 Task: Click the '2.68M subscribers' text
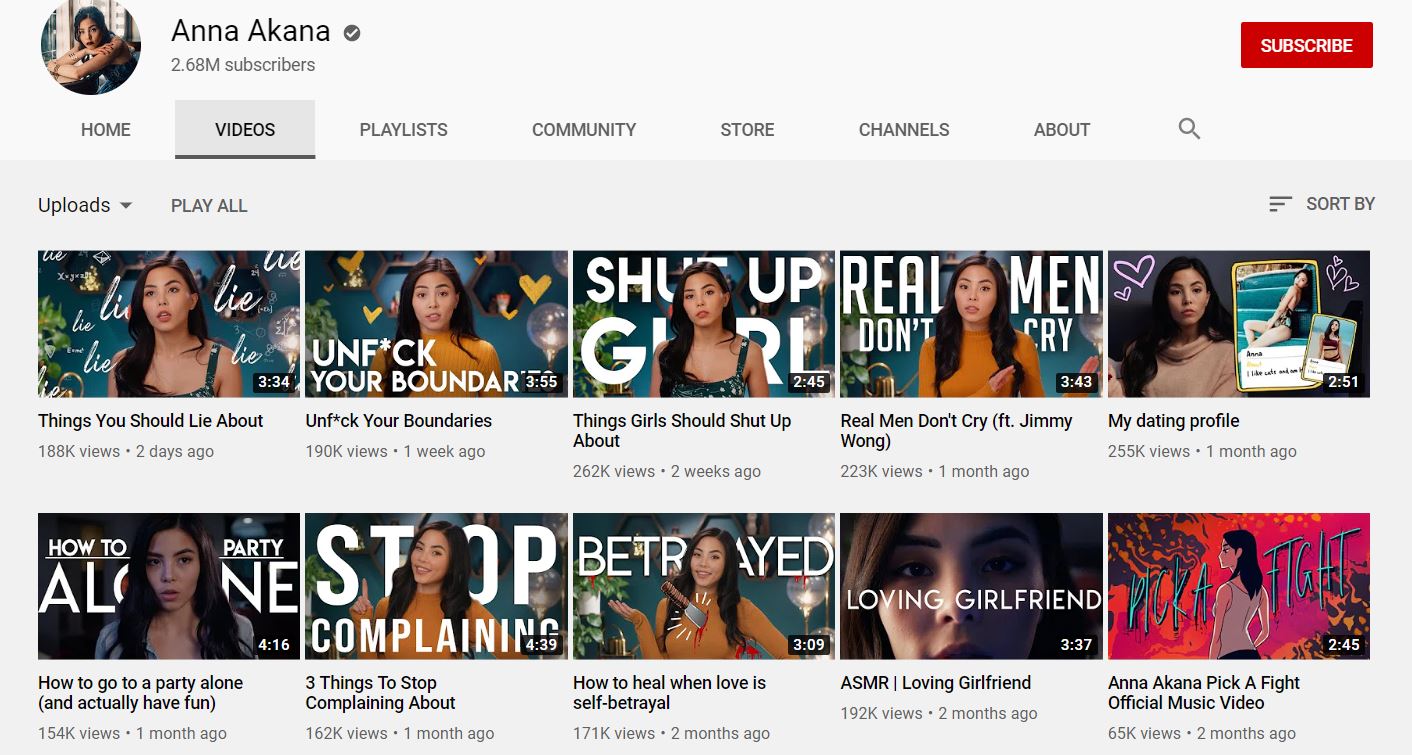(243, 65)
